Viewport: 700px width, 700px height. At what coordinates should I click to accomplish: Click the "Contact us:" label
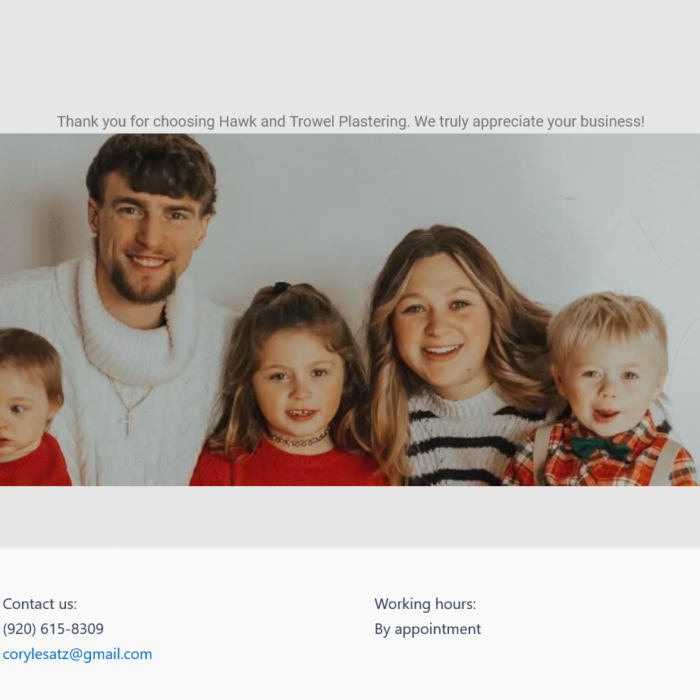pyautogui.click(x=40, y=604)
